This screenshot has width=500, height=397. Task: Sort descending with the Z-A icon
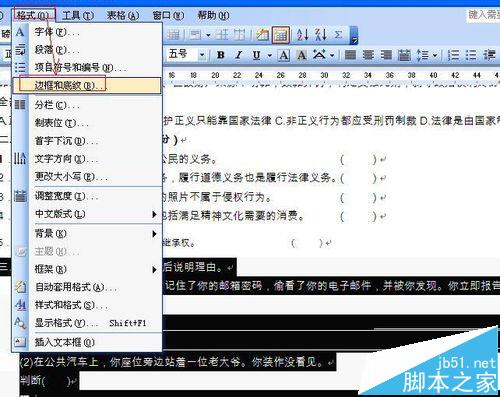point(321,35)
